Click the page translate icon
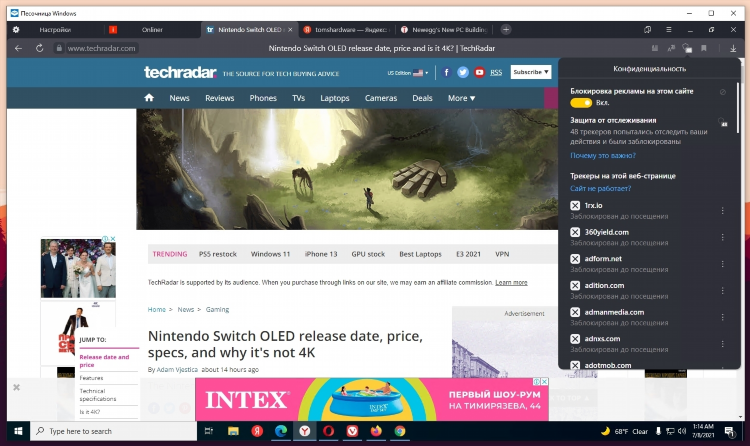The image size is (750, 446). tap(672, 48)
